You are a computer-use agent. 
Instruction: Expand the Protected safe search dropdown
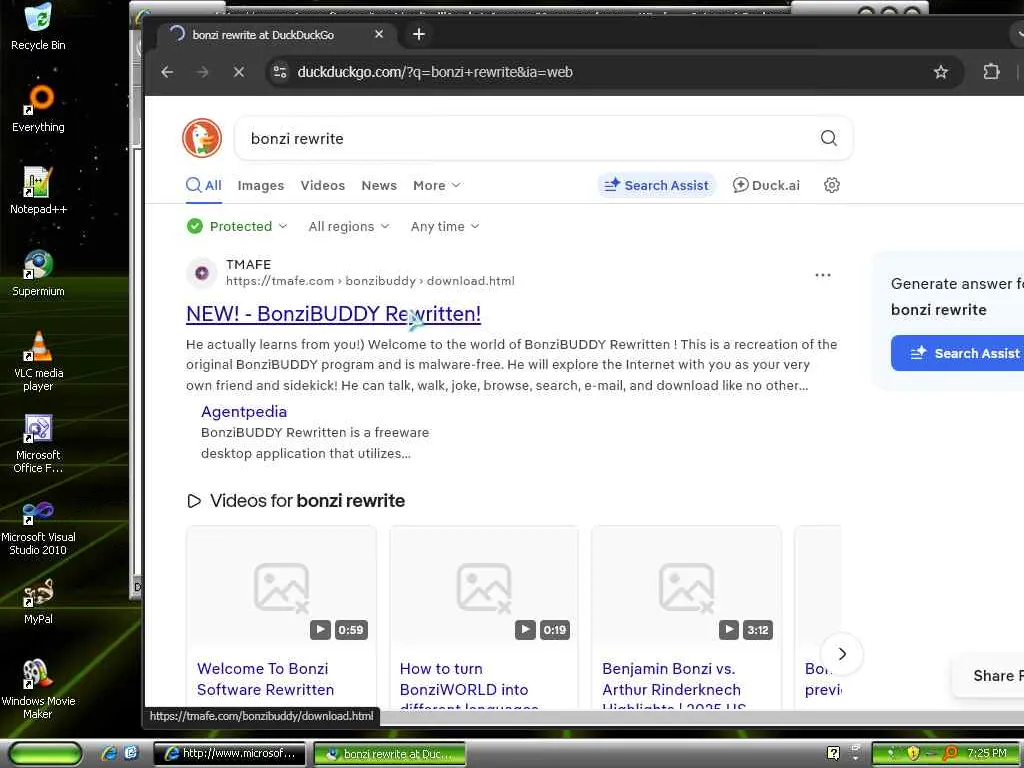pos(237,227)
